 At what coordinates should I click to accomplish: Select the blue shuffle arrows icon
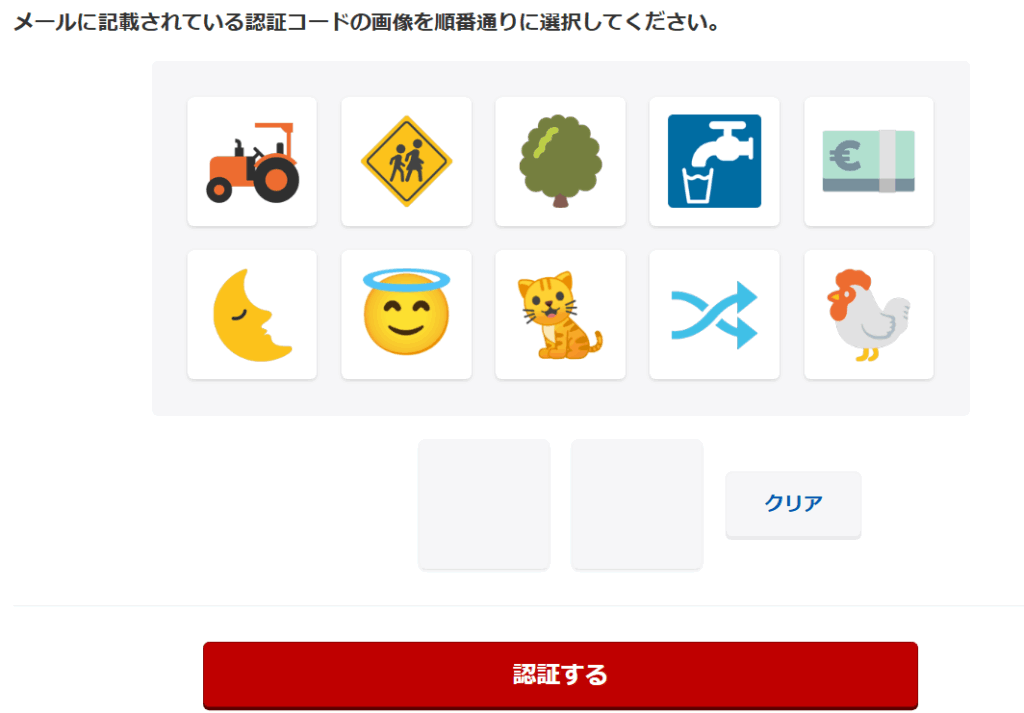tap(714, 315)
